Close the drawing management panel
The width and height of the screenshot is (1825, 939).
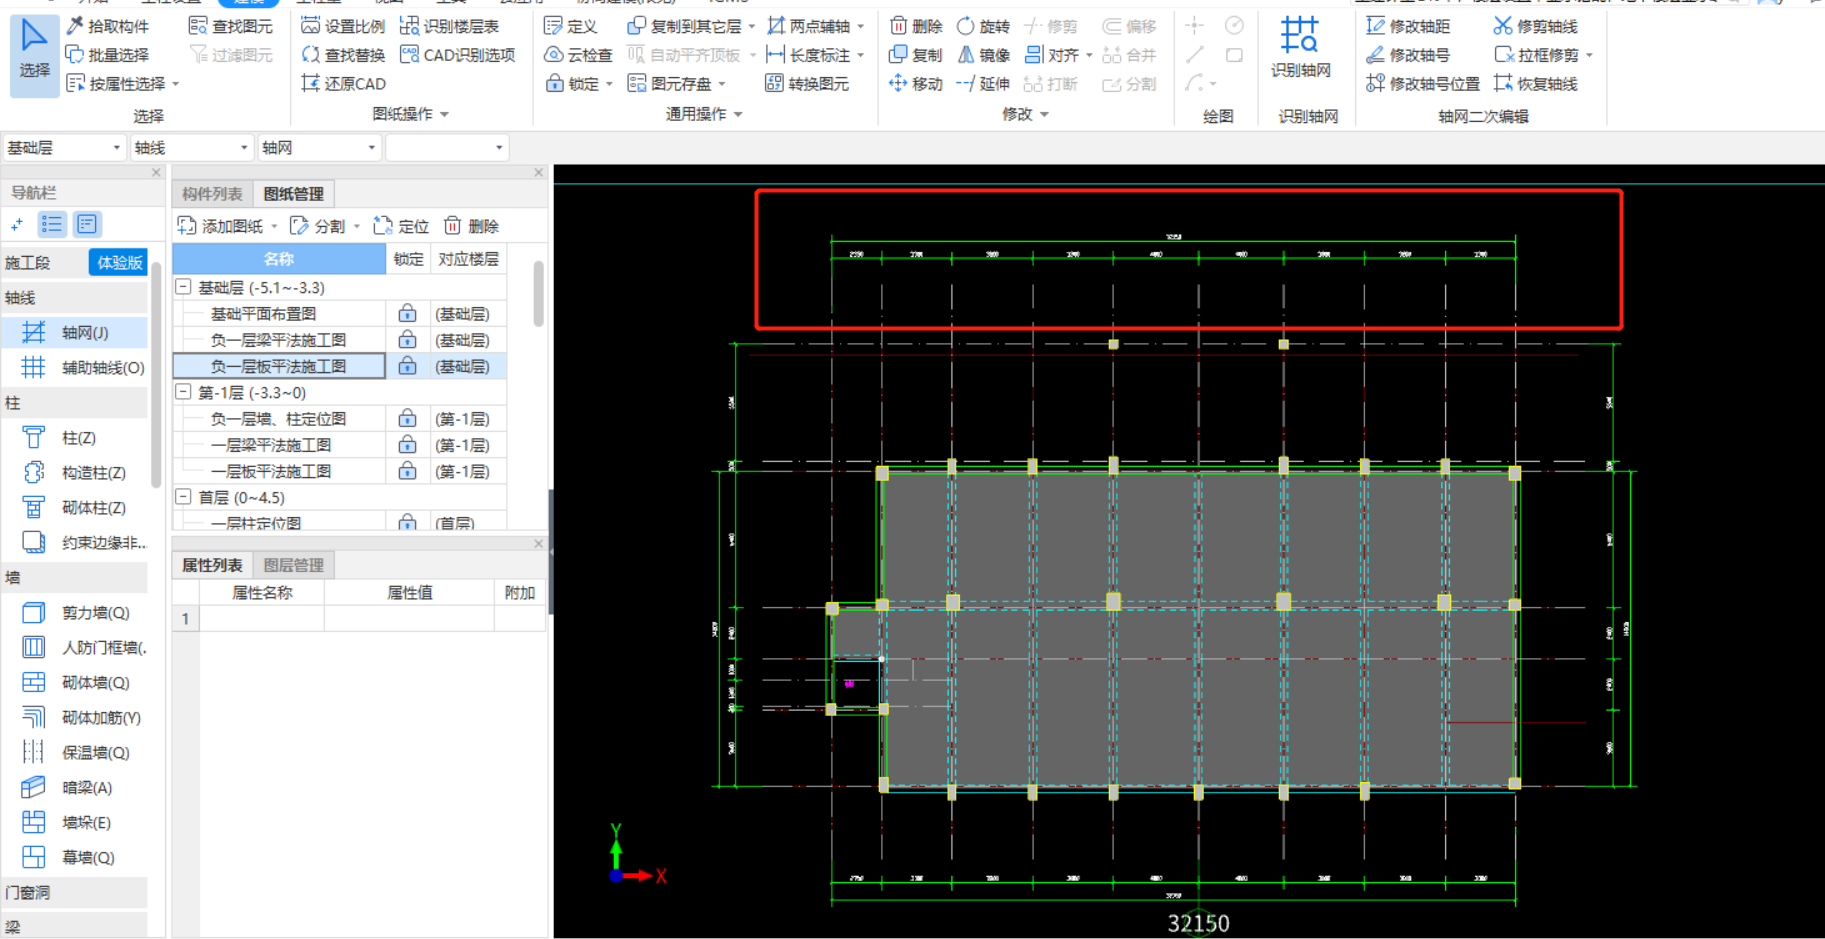[539, 173]
